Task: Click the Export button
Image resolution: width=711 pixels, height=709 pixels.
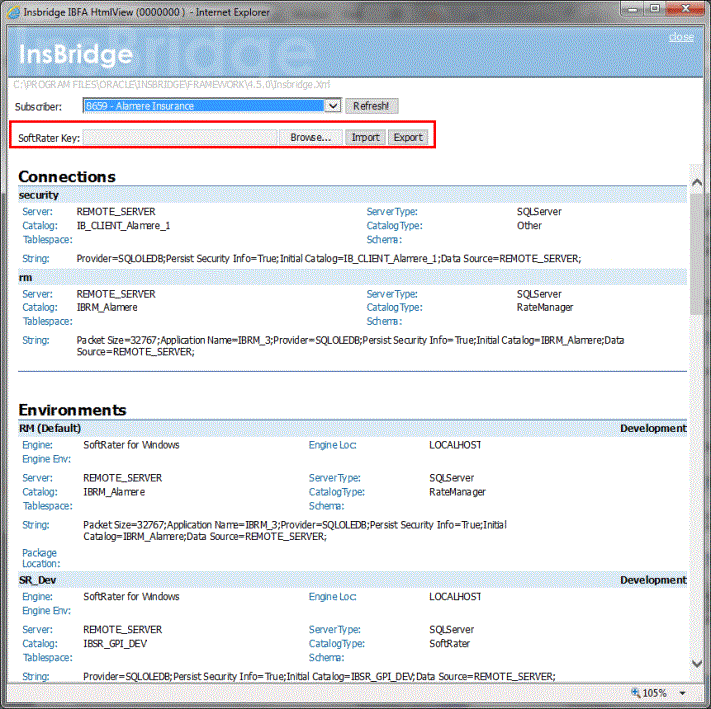Action: click(408, 137)
